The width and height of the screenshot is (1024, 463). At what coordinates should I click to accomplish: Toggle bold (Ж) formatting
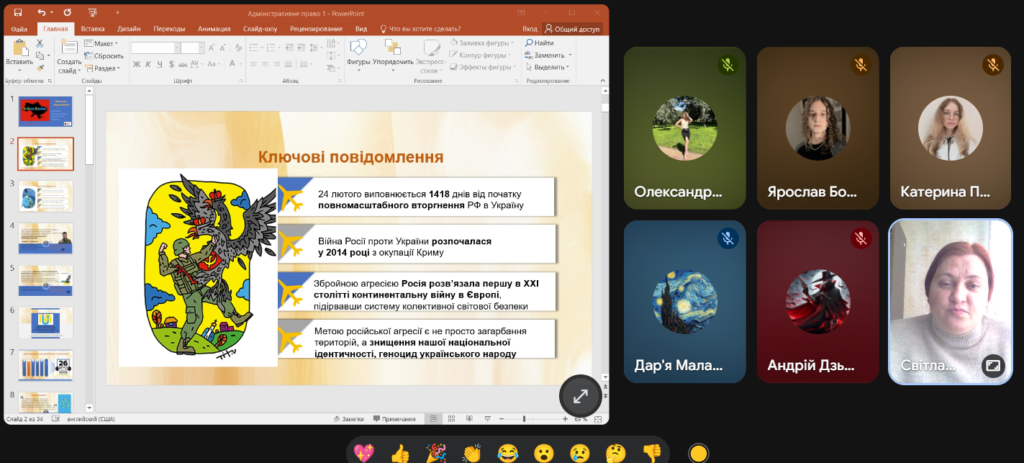136,65
